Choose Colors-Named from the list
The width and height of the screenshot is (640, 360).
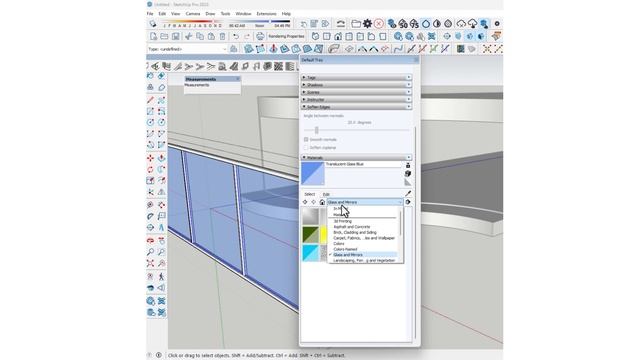[345, 249]
